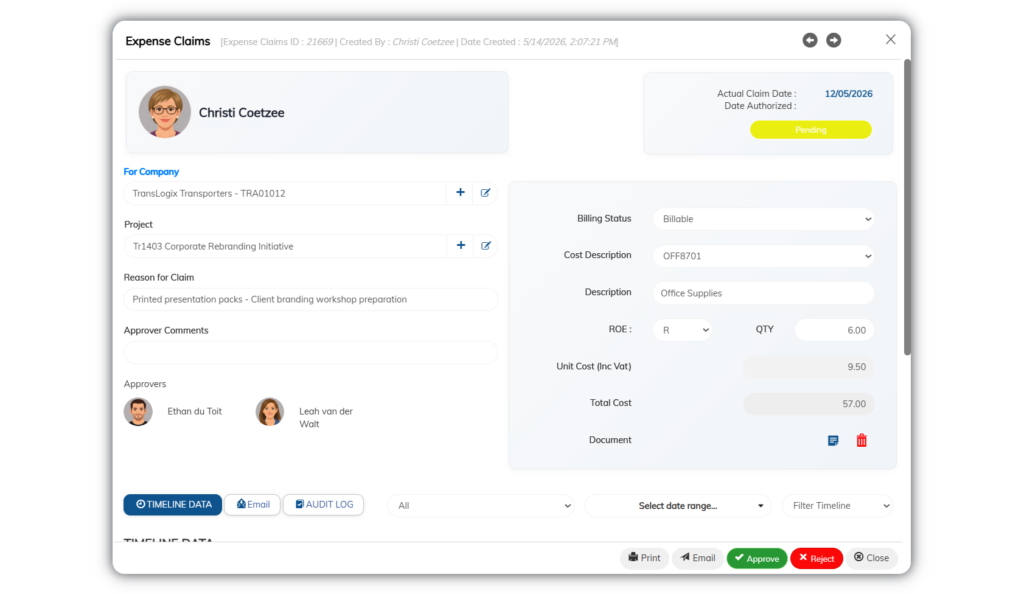1024x594 pixels.
Task: View the attached document icon
Action: 833,441
